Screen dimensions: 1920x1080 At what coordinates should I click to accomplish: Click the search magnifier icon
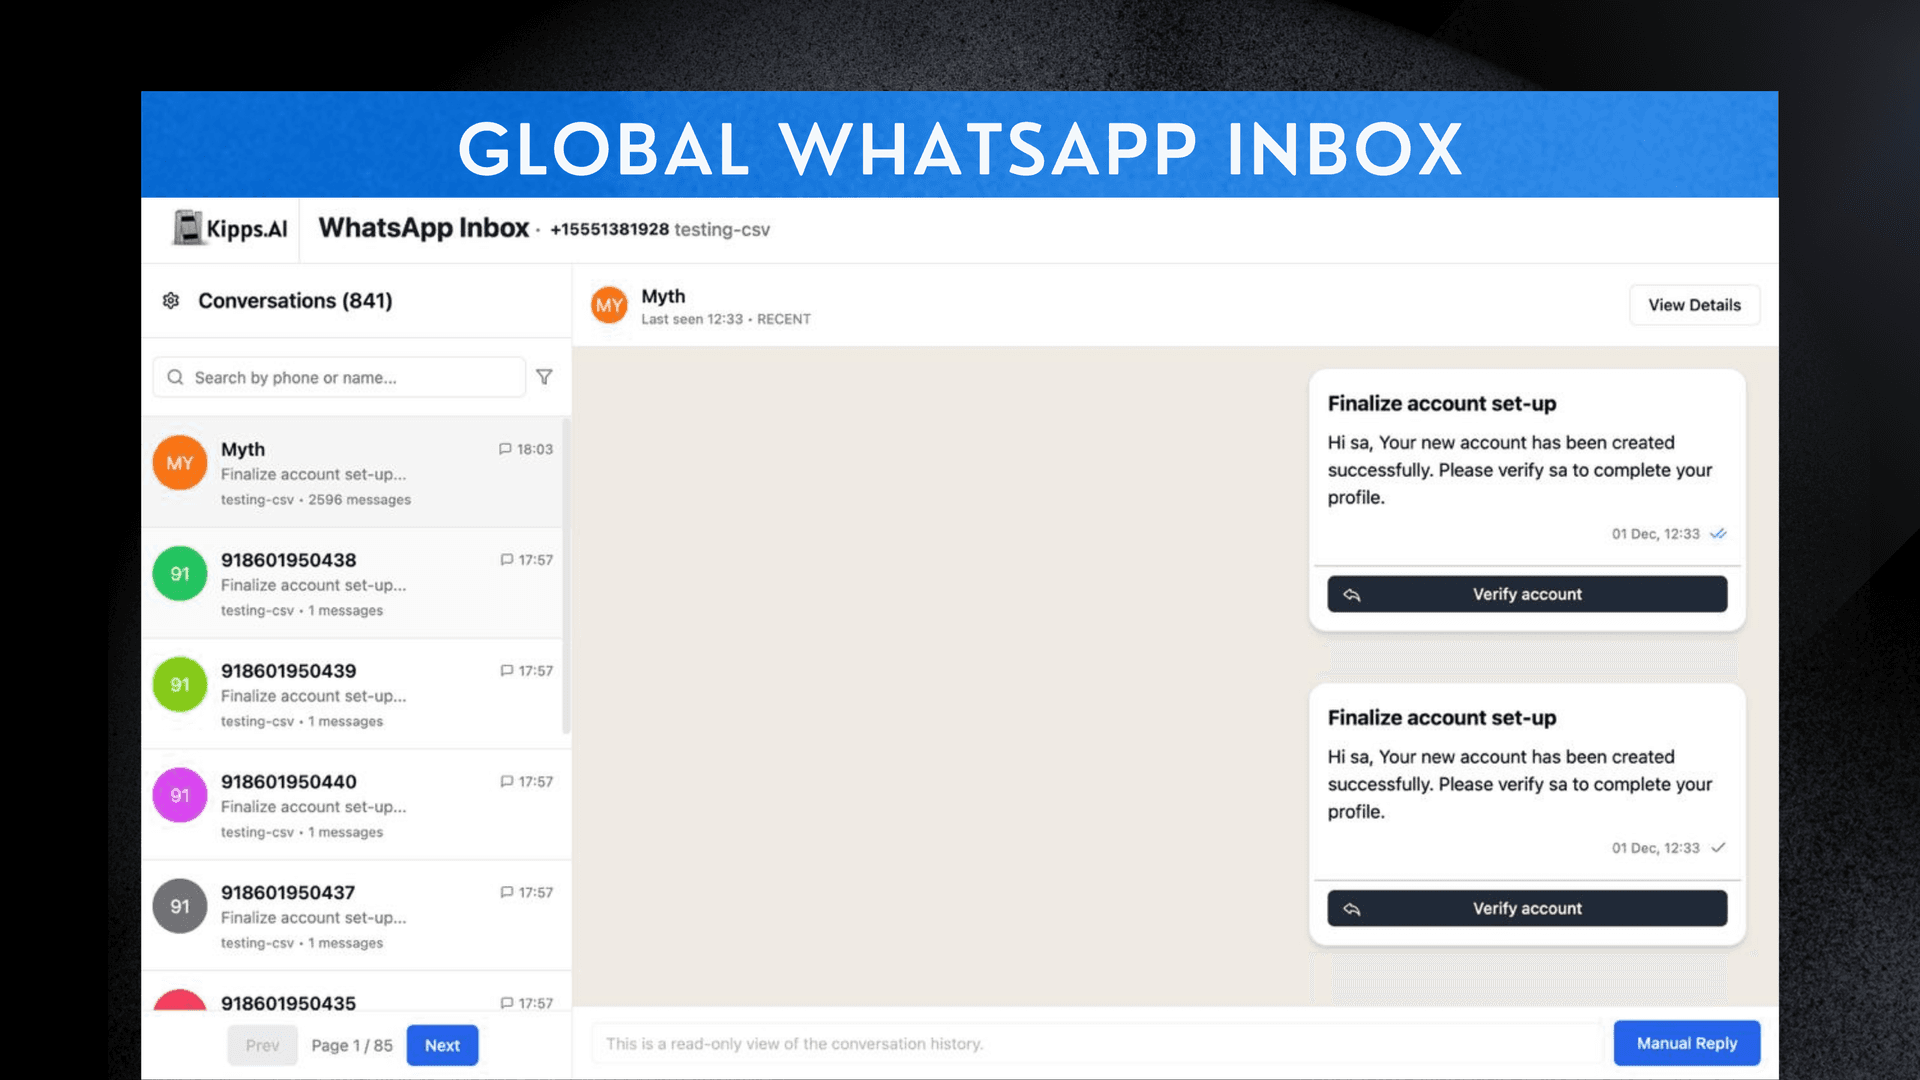175,377
